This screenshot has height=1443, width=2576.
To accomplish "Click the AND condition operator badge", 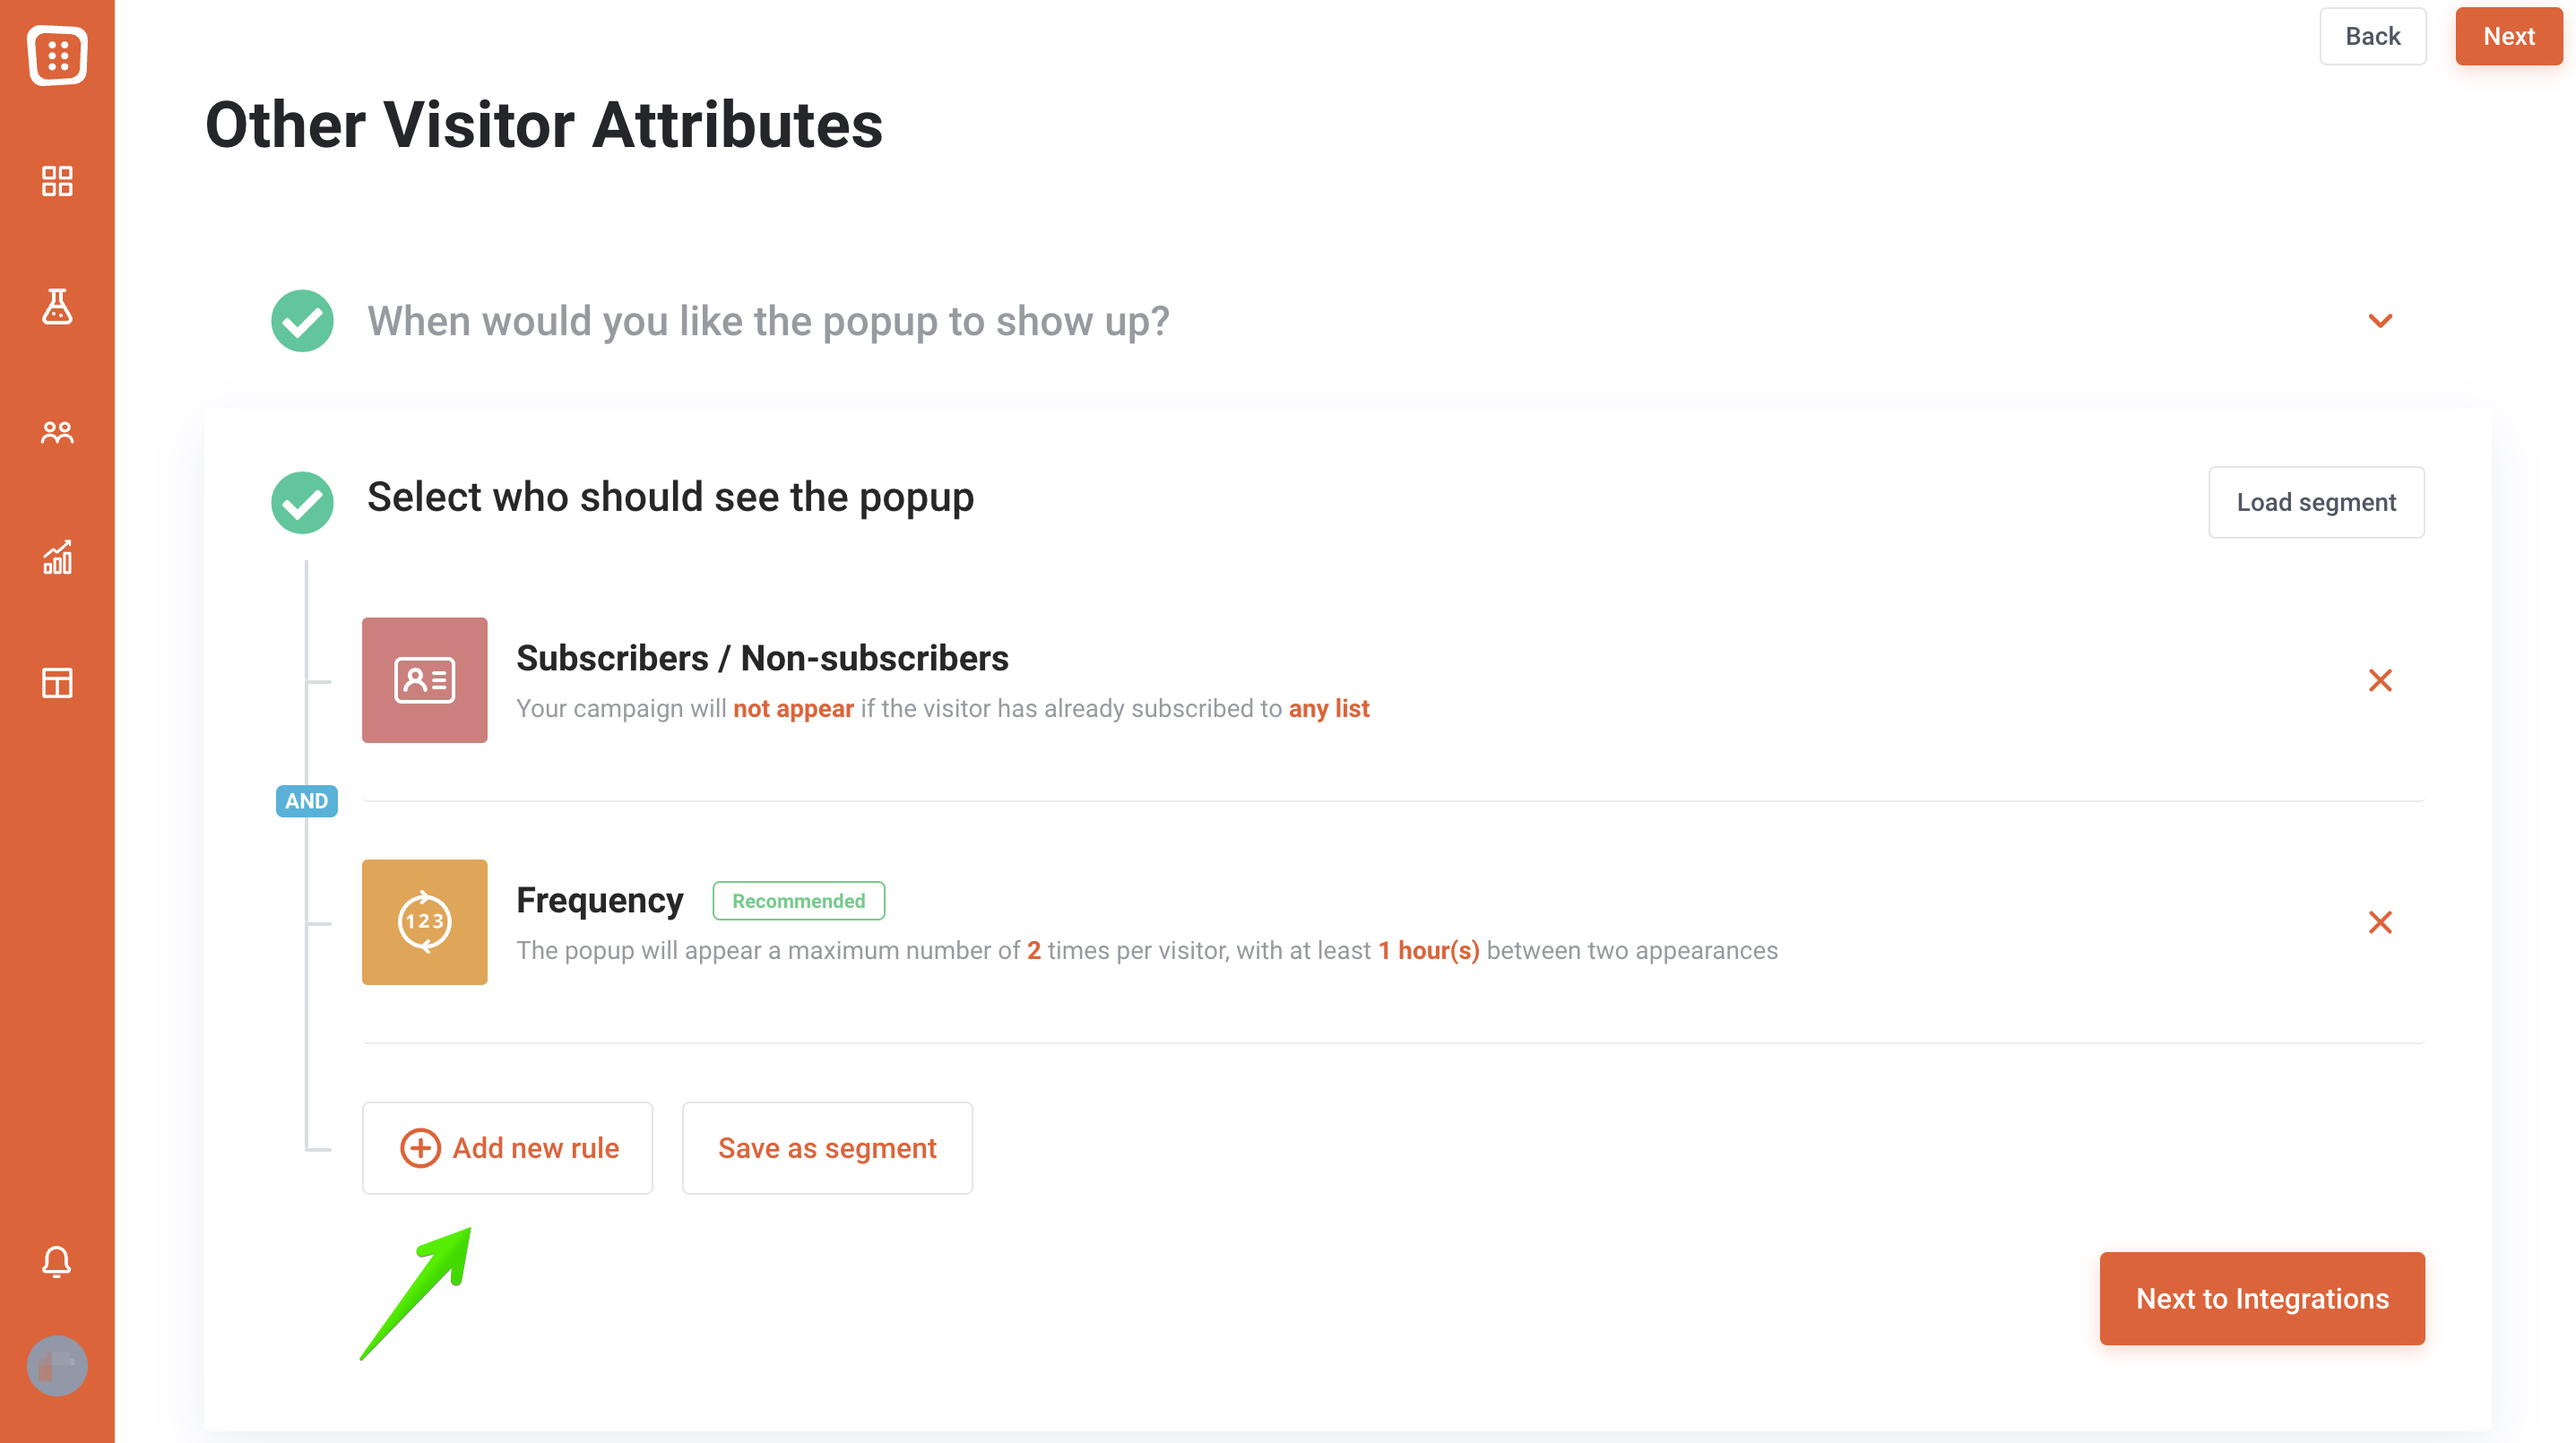I will tap(307, 801).
